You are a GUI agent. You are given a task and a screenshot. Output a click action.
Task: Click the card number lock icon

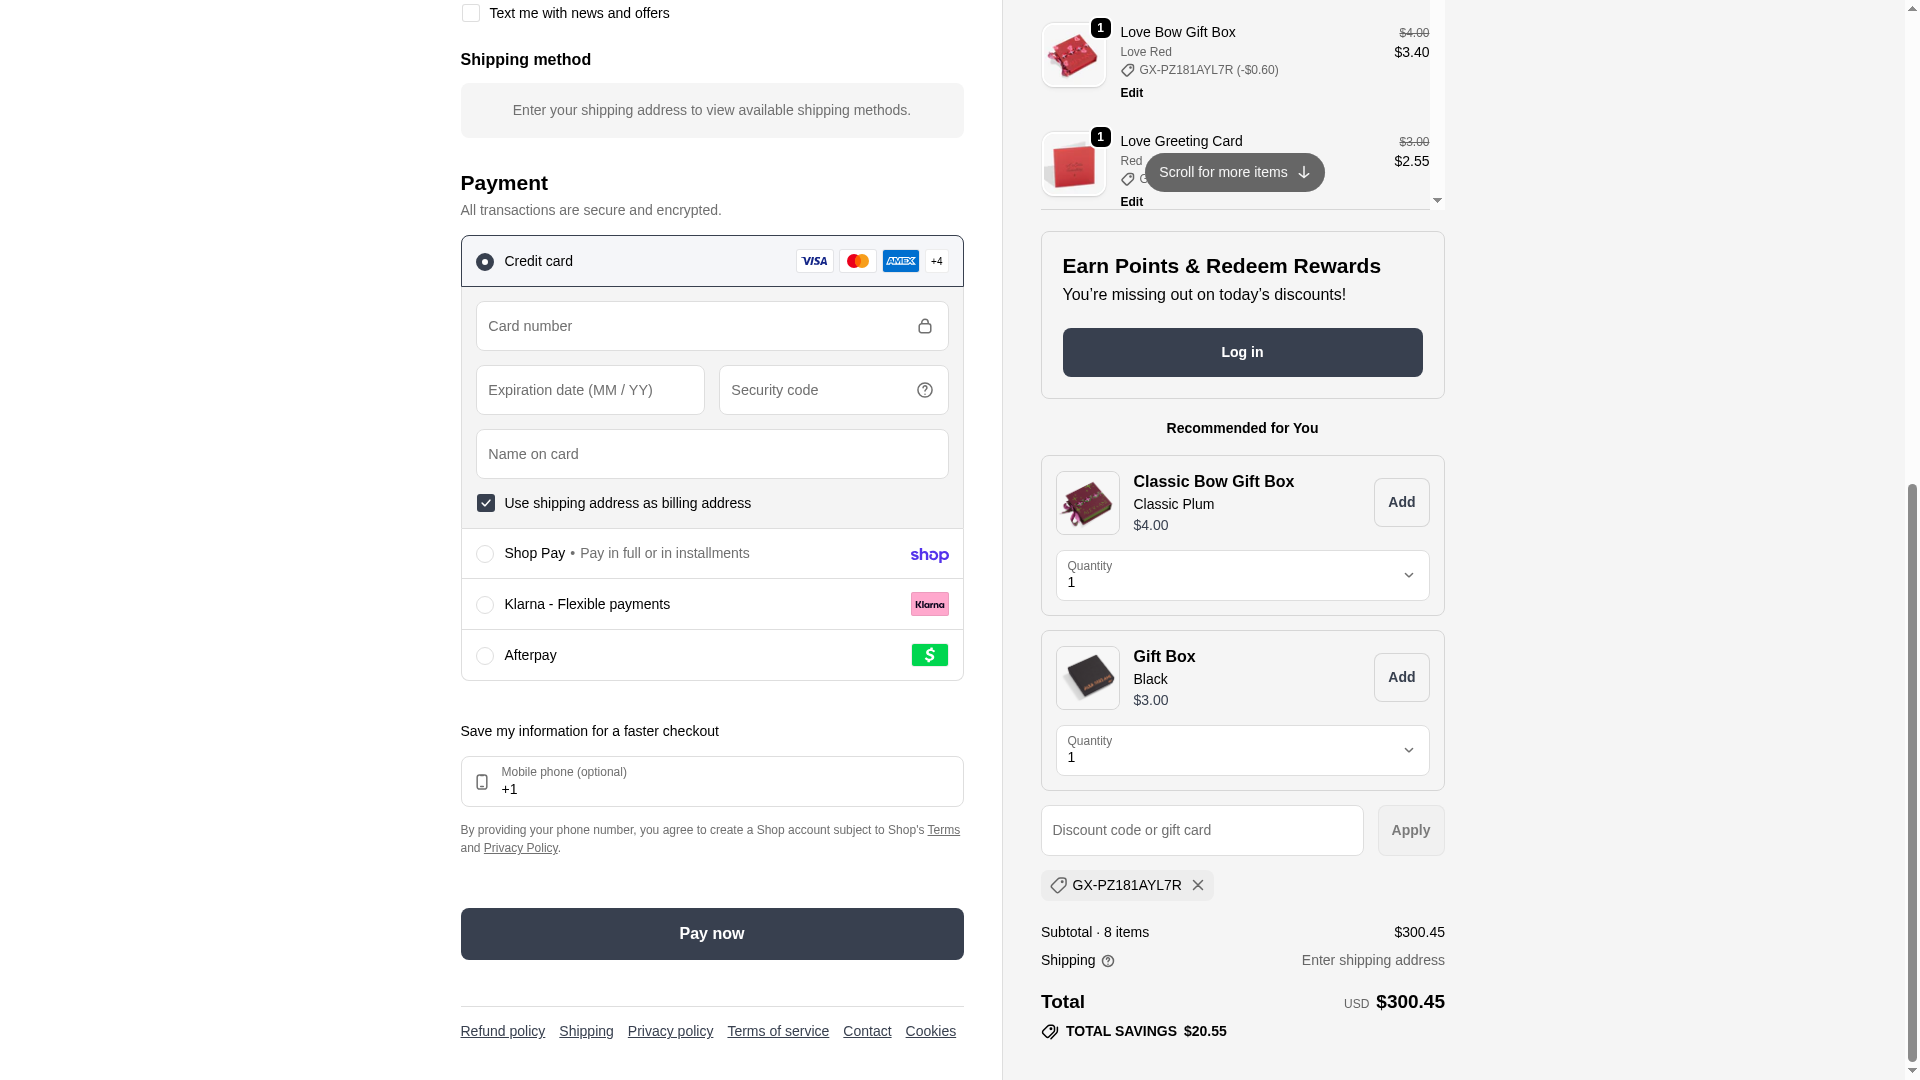(924, 326)
